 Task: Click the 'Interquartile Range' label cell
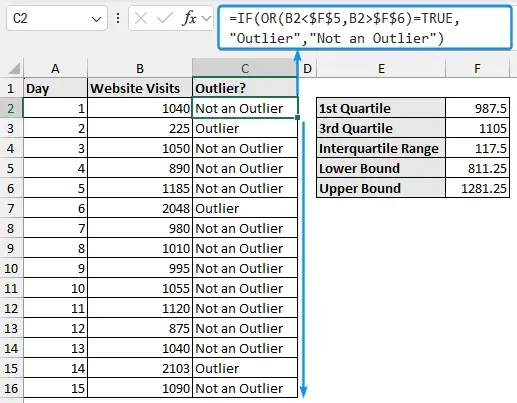(381, 148)
